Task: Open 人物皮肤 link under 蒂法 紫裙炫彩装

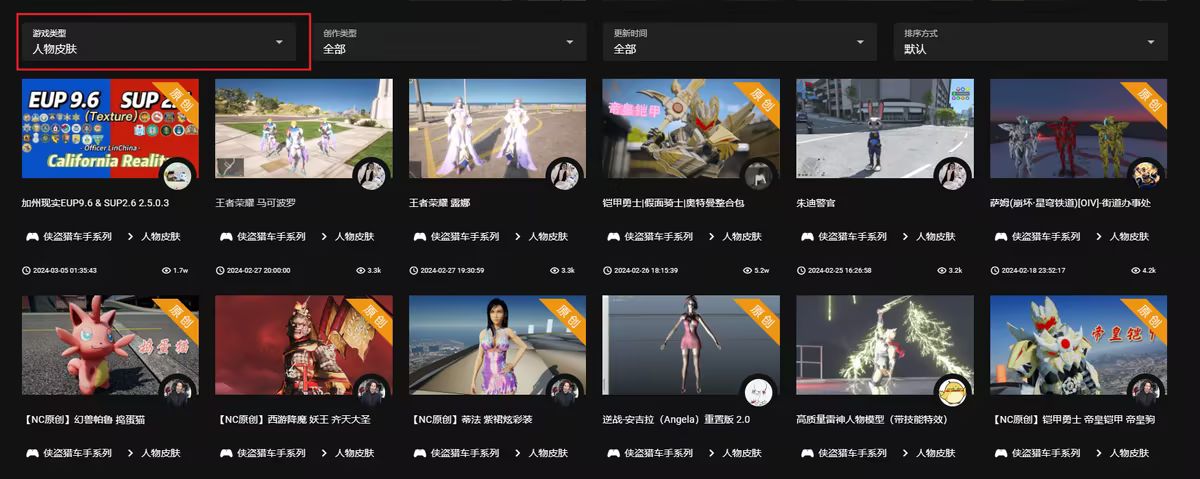Action: [x=547, y=453]
